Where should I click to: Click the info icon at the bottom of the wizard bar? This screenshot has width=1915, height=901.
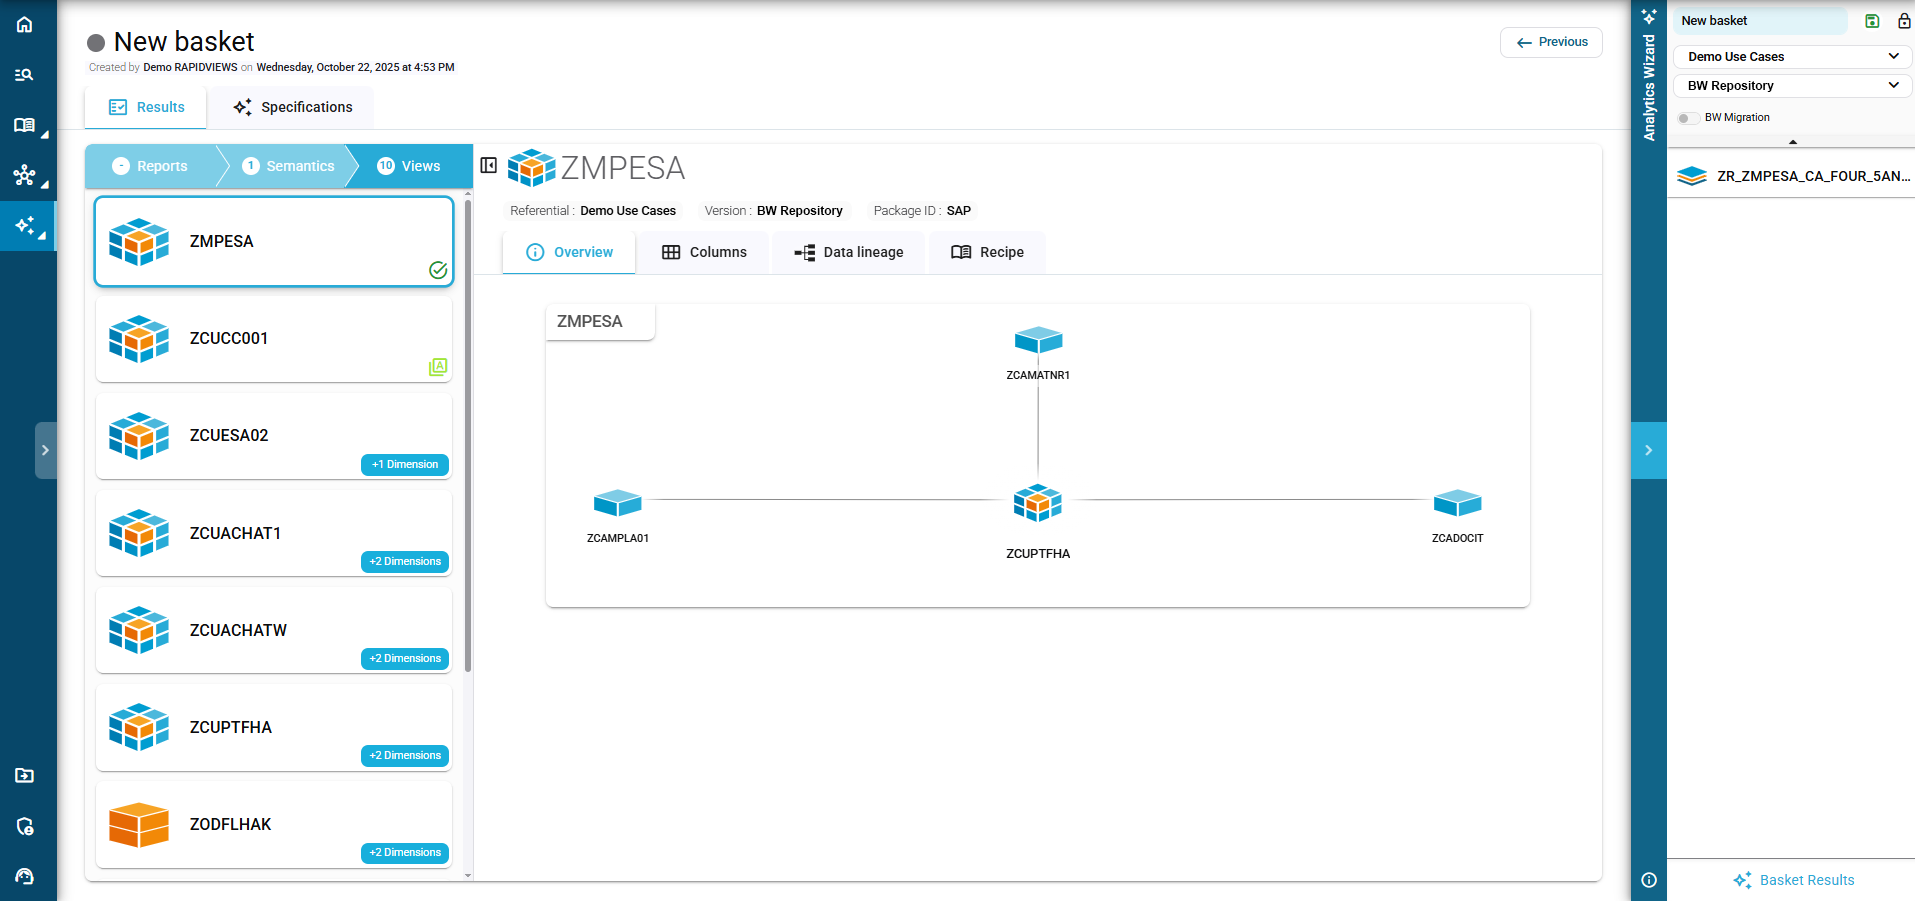[x=1649, y=880]
